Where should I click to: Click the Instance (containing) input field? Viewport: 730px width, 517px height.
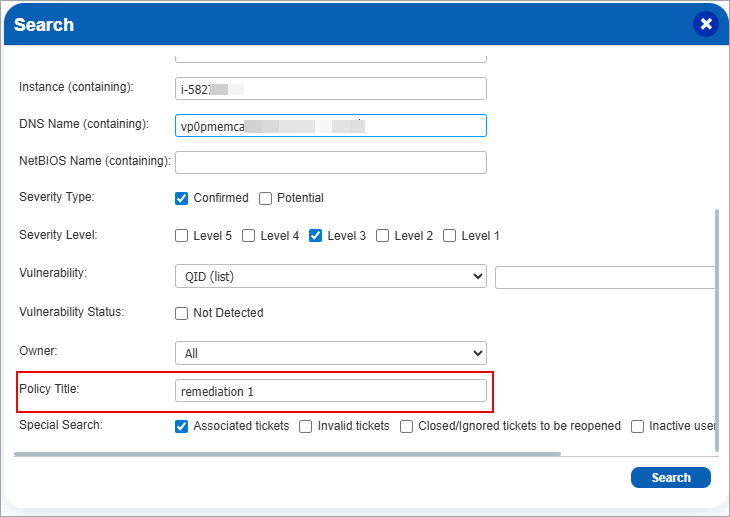pos(331,88)
